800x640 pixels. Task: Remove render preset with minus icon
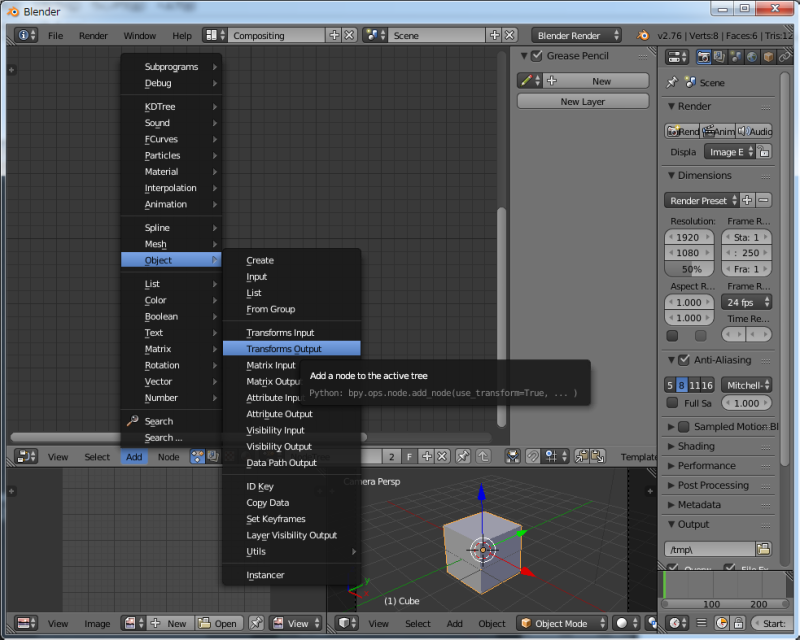[x=763, y=200]
